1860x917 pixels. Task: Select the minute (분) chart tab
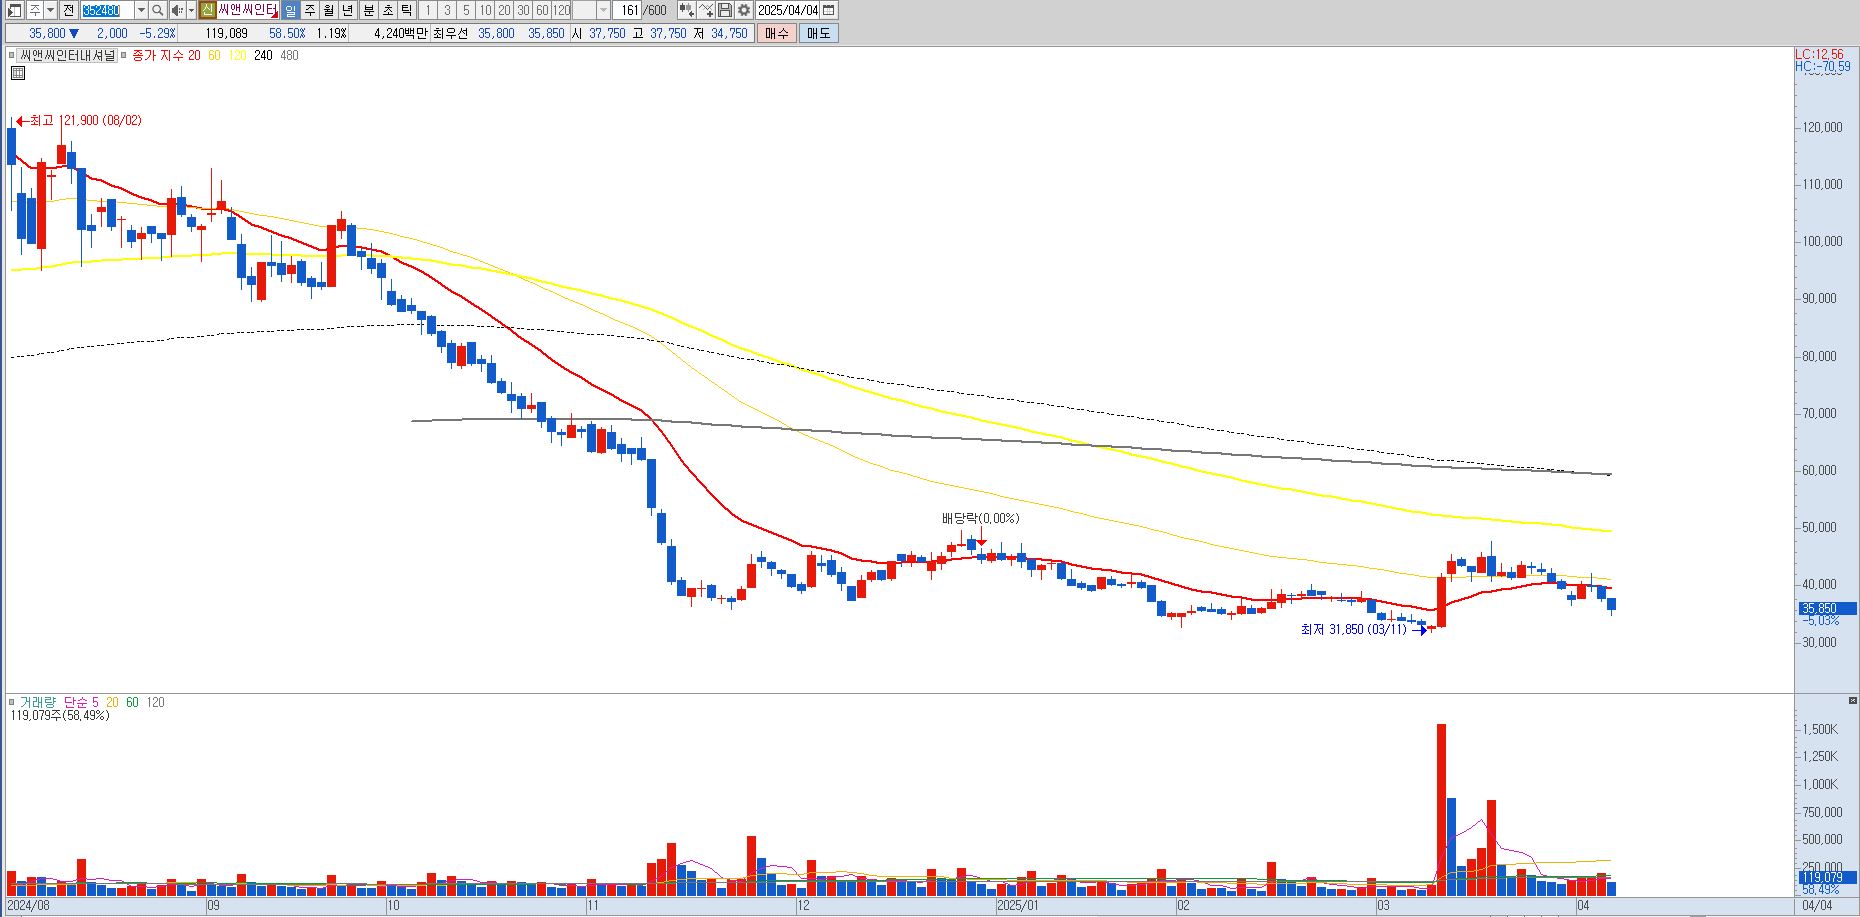tap(368, 10)
